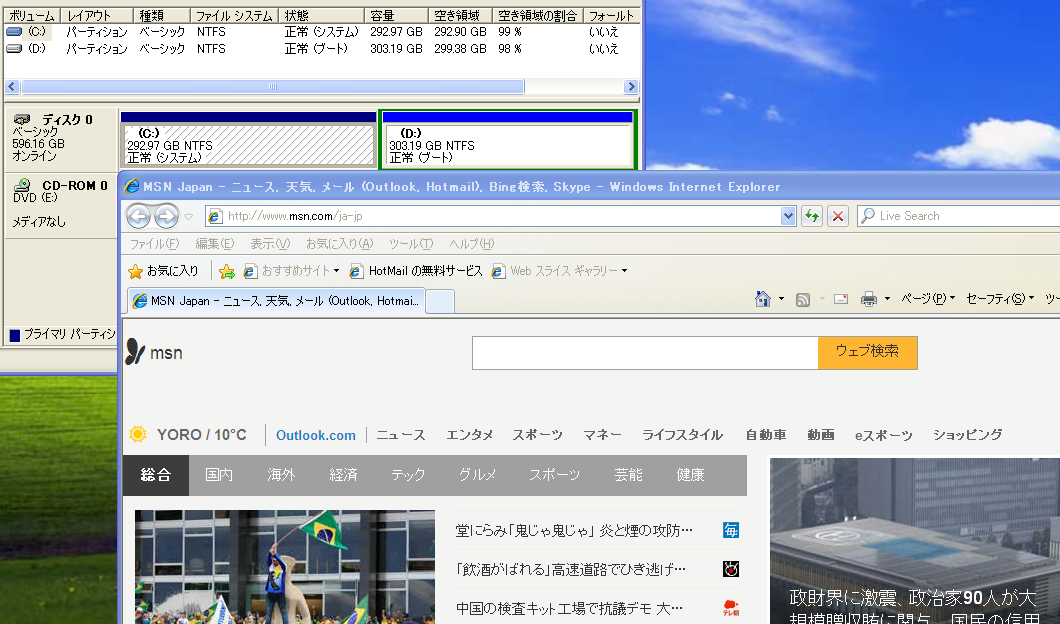Expand the Home button dropdown arrow
This screenshot has height=624, width=1060.
pyautogui.click(x=781, y=299)
